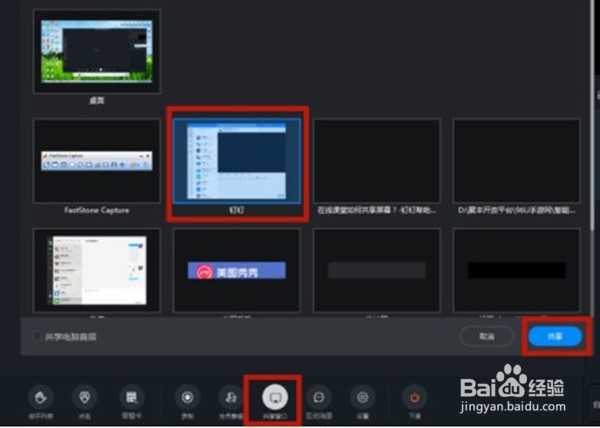Mute everyone with the 全员静音 icon
600x428 pixels.
point(231,397)
